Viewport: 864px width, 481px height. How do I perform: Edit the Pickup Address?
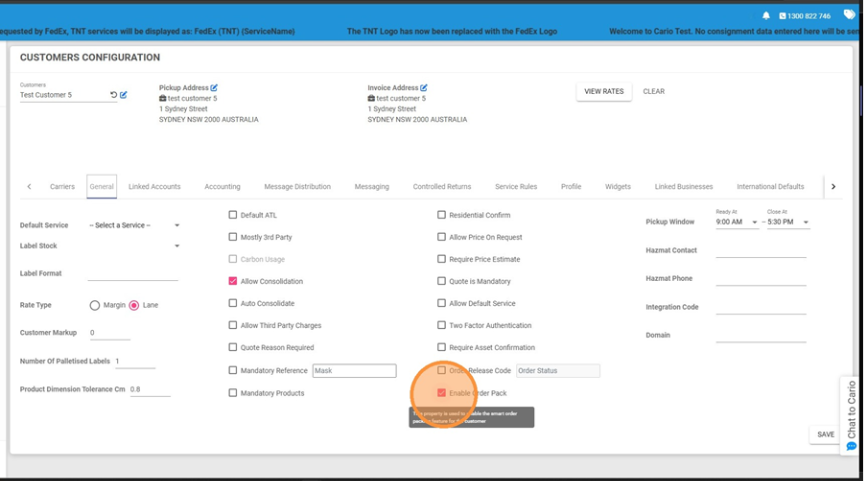214,88
